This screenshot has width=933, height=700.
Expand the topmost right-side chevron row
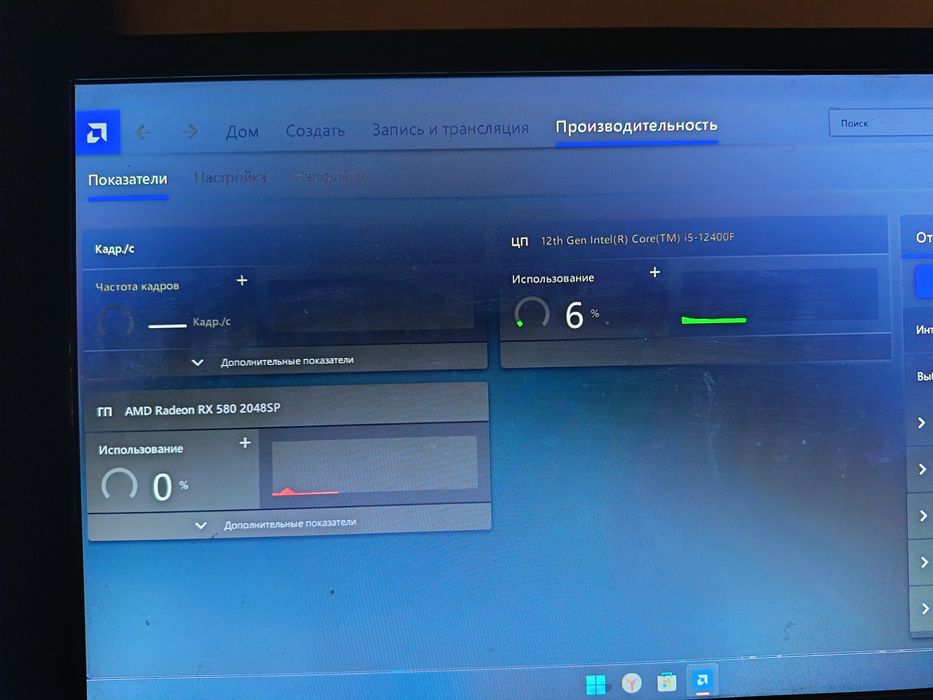[x=921, y=423]
